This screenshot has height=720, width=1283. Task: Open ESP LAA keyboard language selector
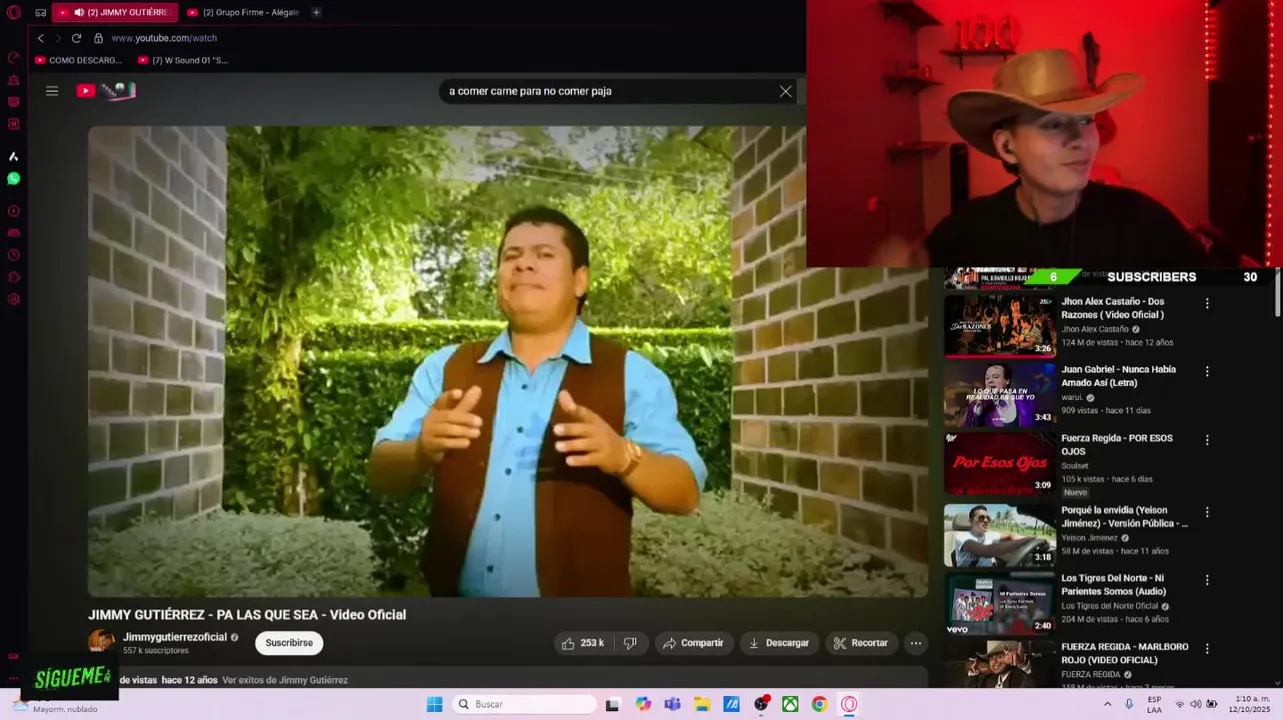(1154, 704)
